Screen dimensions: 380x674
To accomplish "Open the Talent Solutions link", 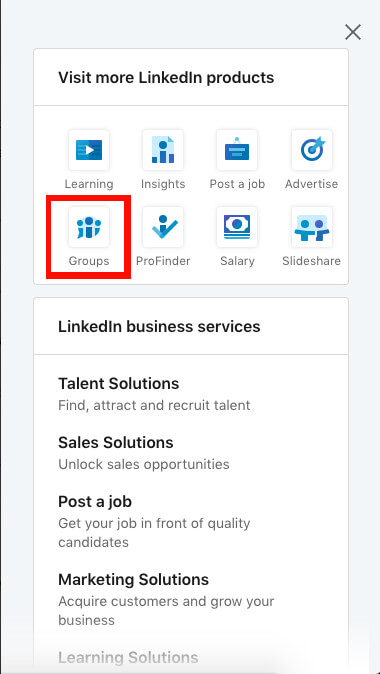I will [x=119, y=383].
